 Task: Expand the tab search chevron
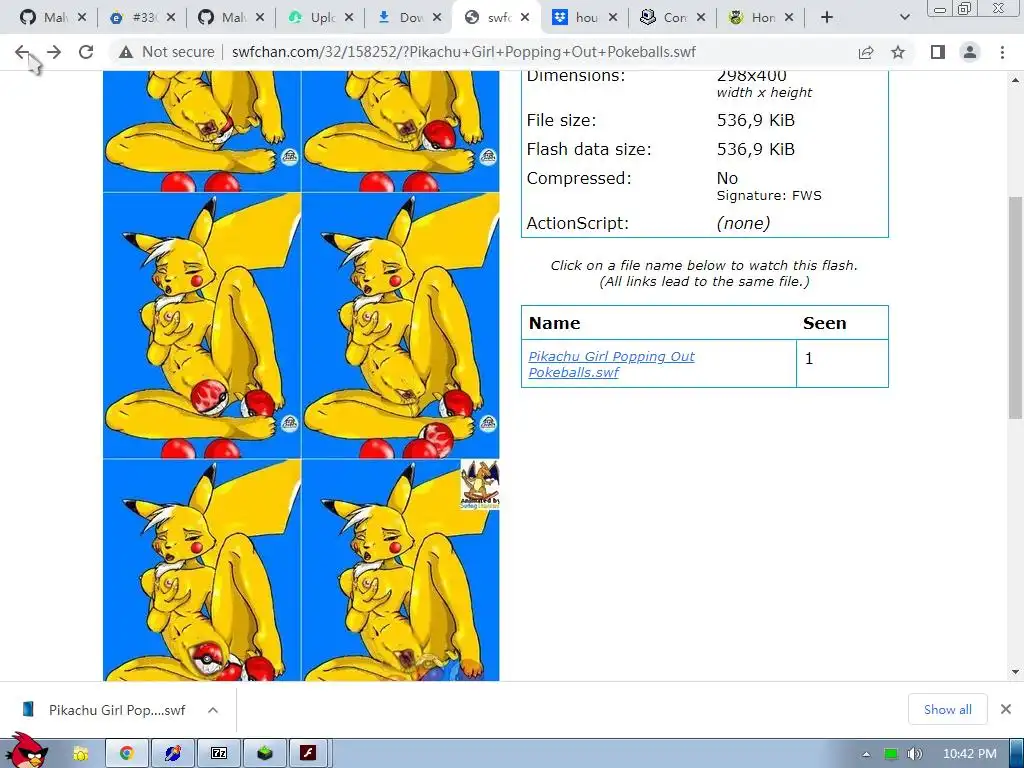(x=904, y=18)
